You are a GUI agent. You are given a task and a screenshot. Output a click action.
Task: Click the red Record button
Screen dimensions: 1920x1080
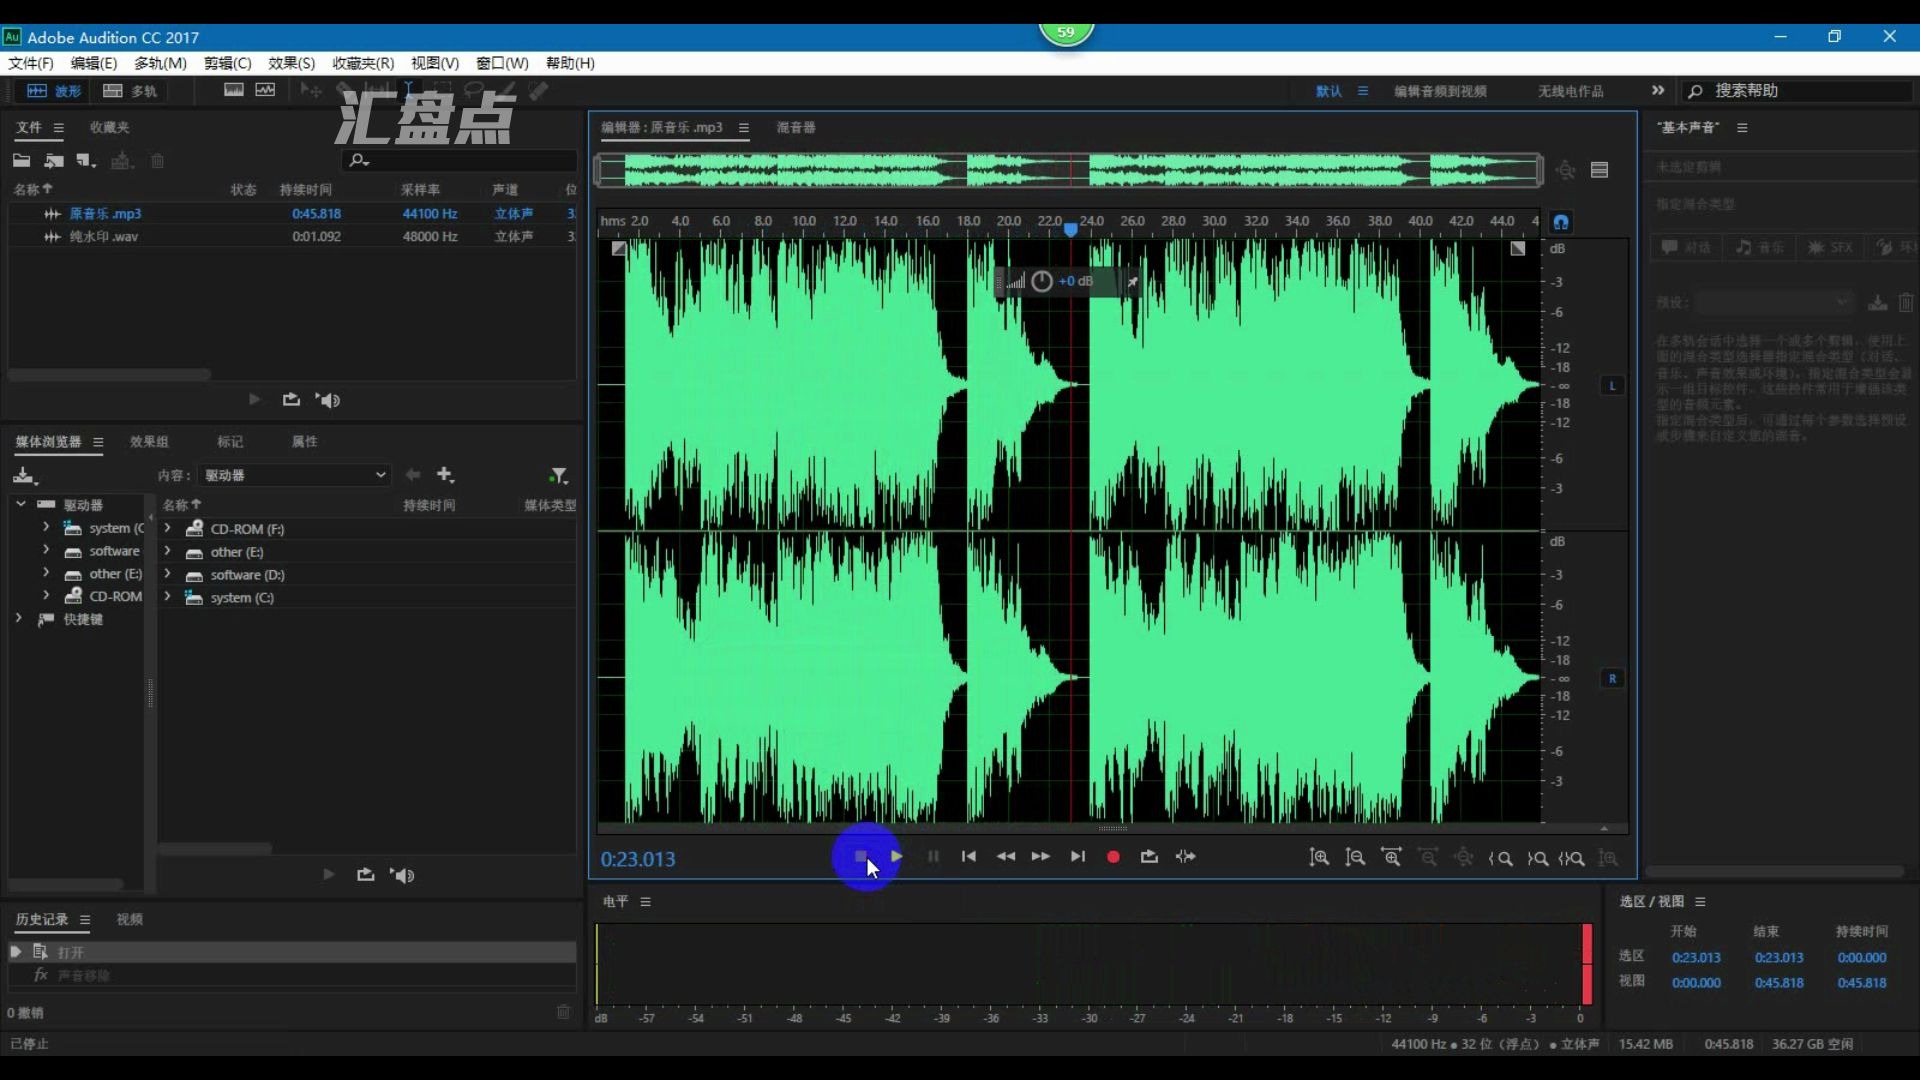click(x=1113, y=857)
